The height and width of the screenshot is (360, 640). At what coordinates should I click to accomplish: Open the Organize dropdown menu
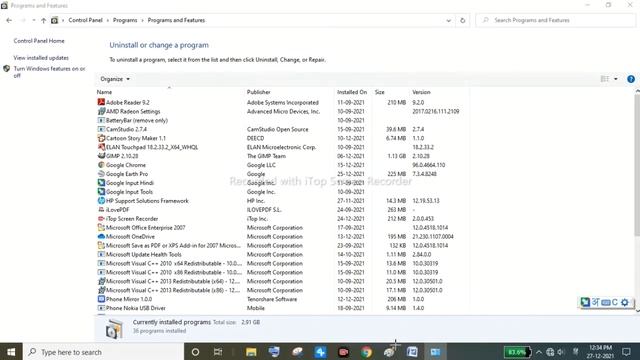(x=115, y=79)
